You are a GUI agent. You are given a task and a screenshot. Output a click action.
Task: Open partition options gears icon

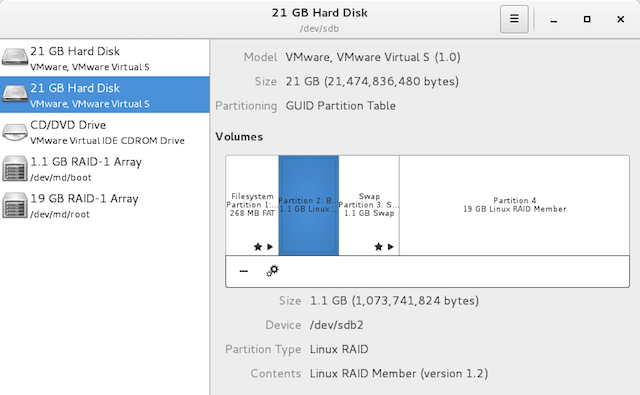tap(273, 271)
